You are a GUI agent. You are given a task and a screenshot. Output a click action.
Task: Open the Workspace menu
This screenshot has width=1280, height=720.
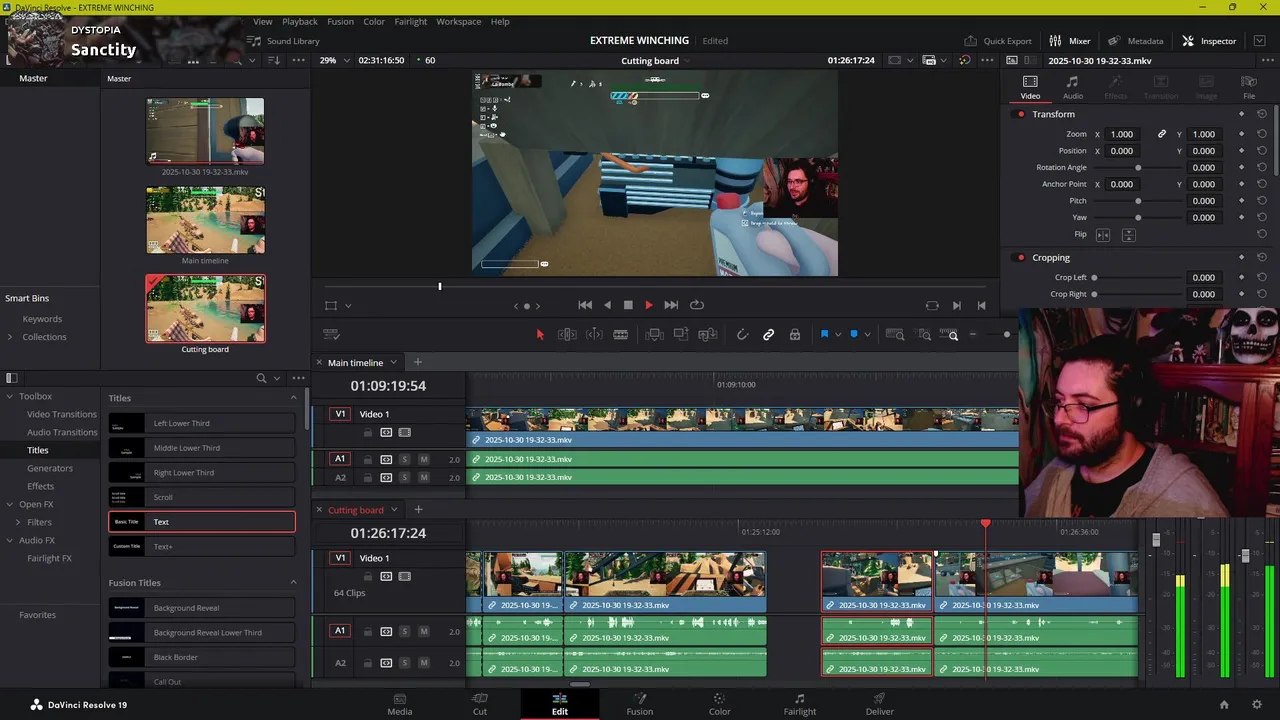click(x=458, y=21)
